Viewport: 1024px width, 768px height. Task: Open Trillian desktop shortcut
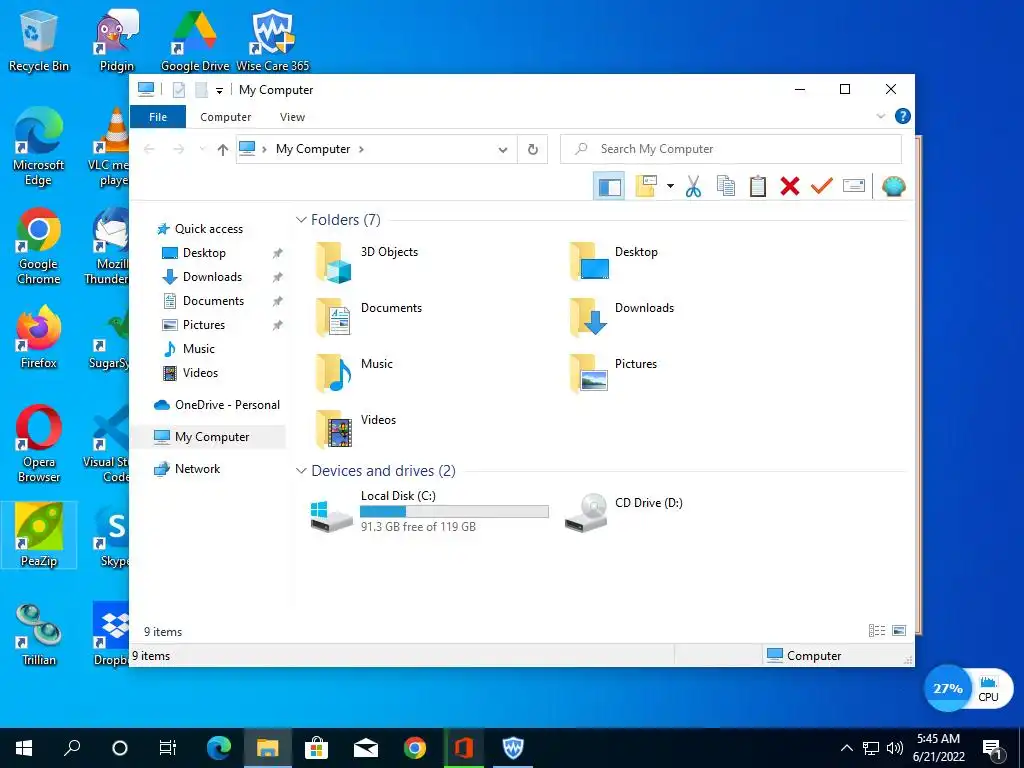[39, 634]
